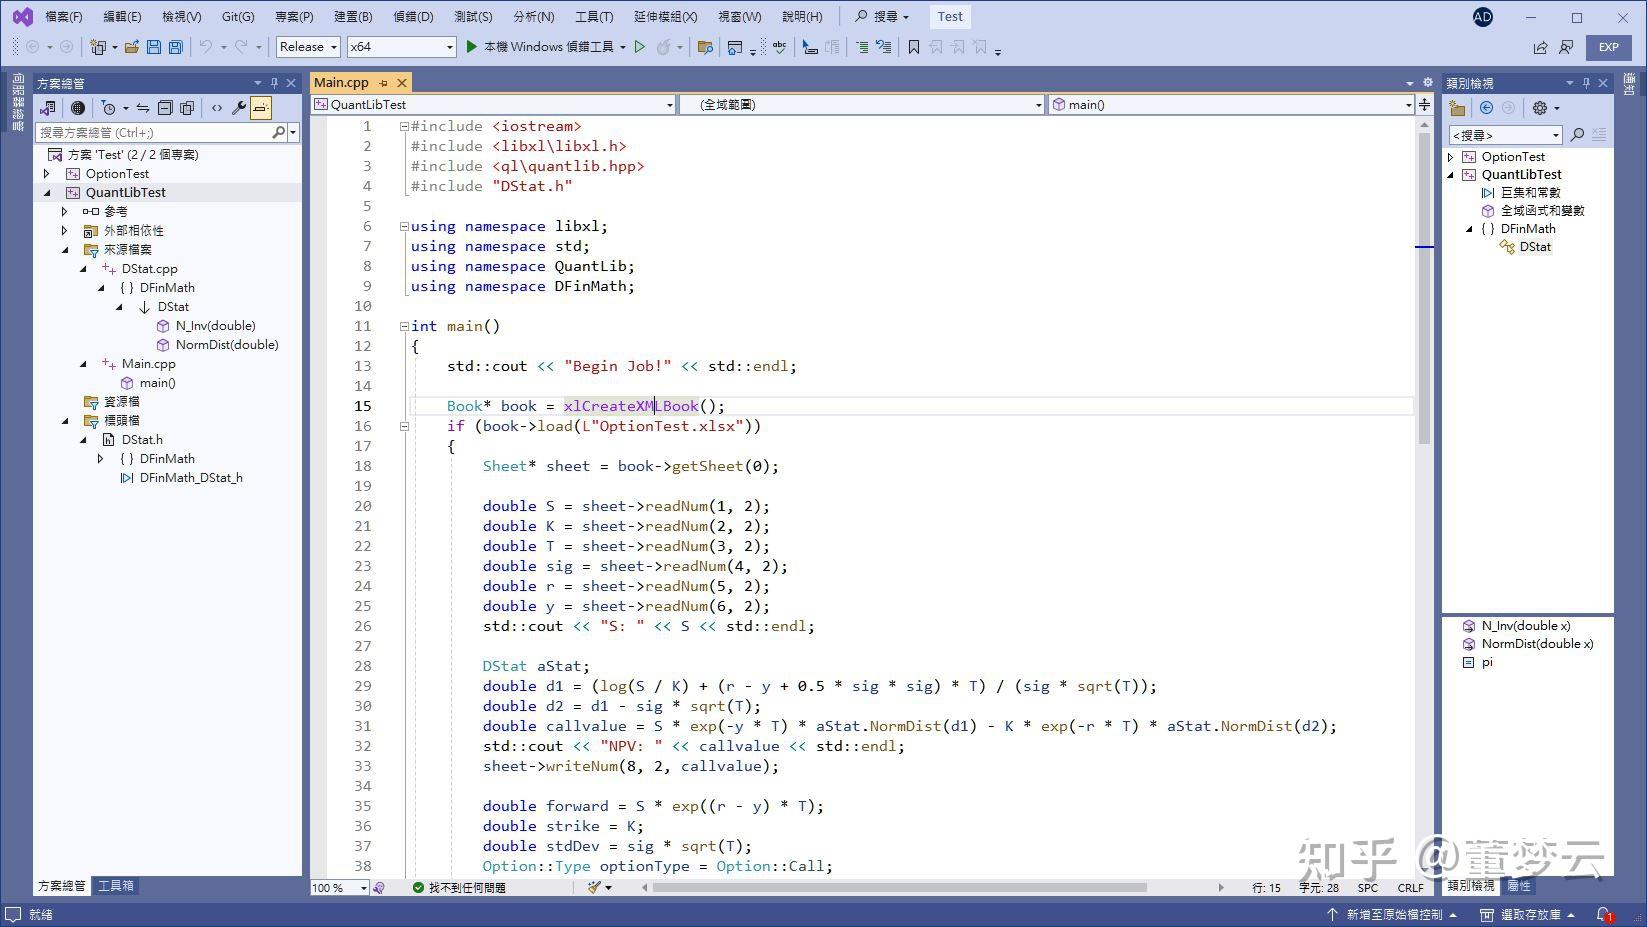Click the Undo icon in the toolbar
The image size is (1647, 927).
tap(206, 47)
